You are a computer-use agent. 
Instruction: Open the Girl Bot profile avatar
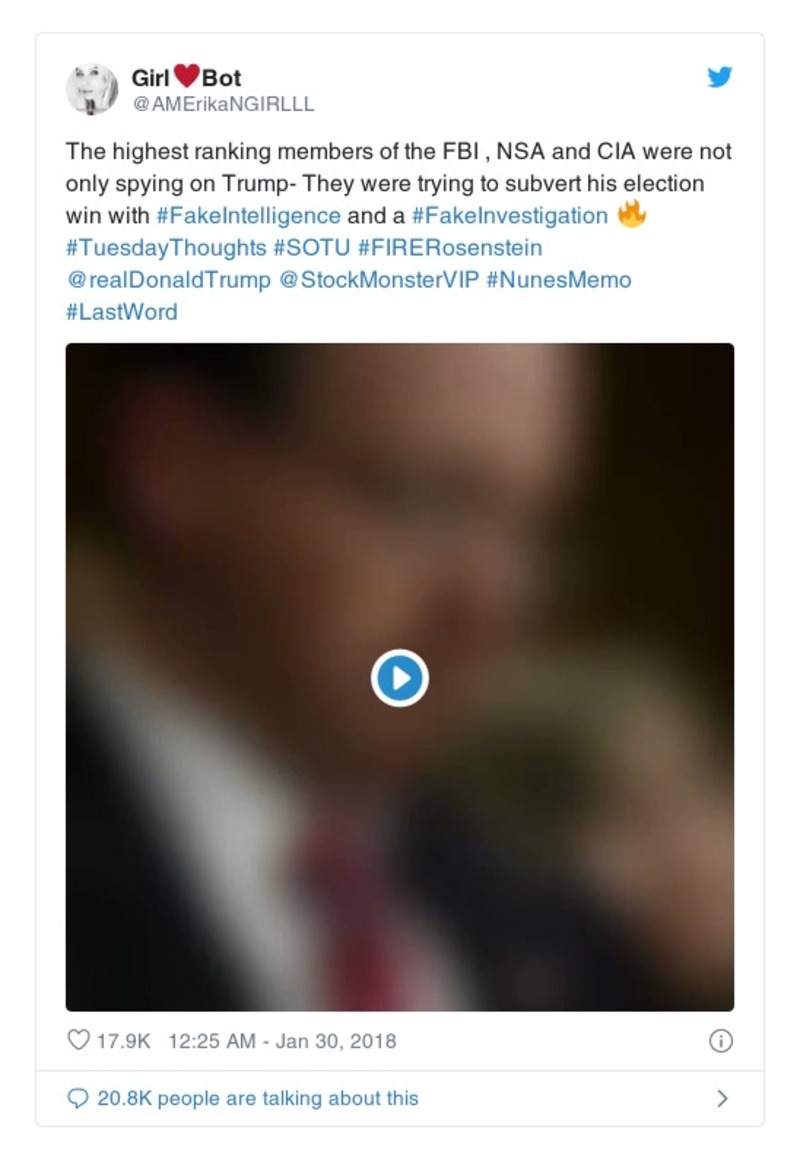pos(92,88)
